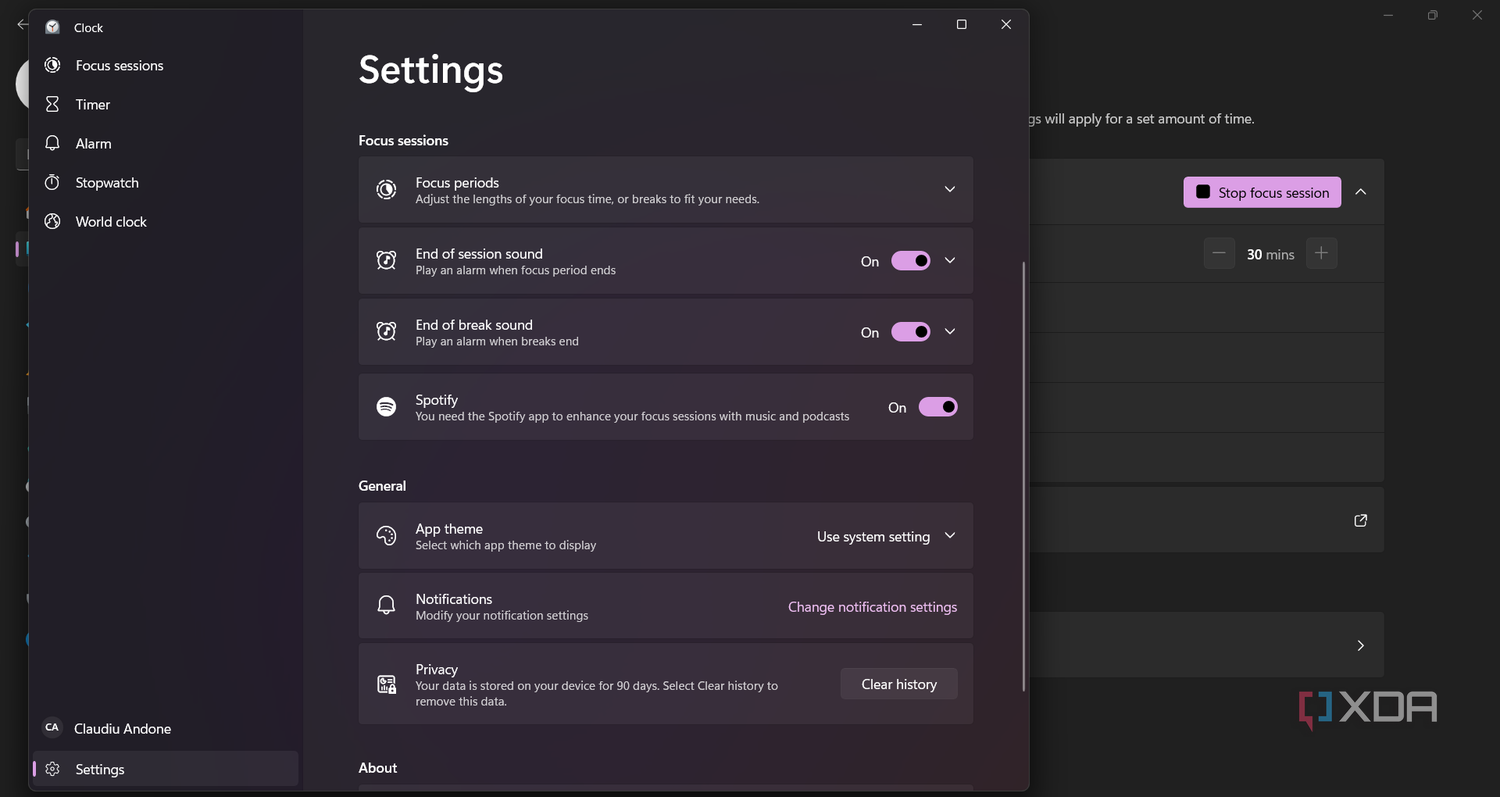Screen dimensions: 1500x797
Task: Select the Stopwatch page
Action: [x=166, y=182]
